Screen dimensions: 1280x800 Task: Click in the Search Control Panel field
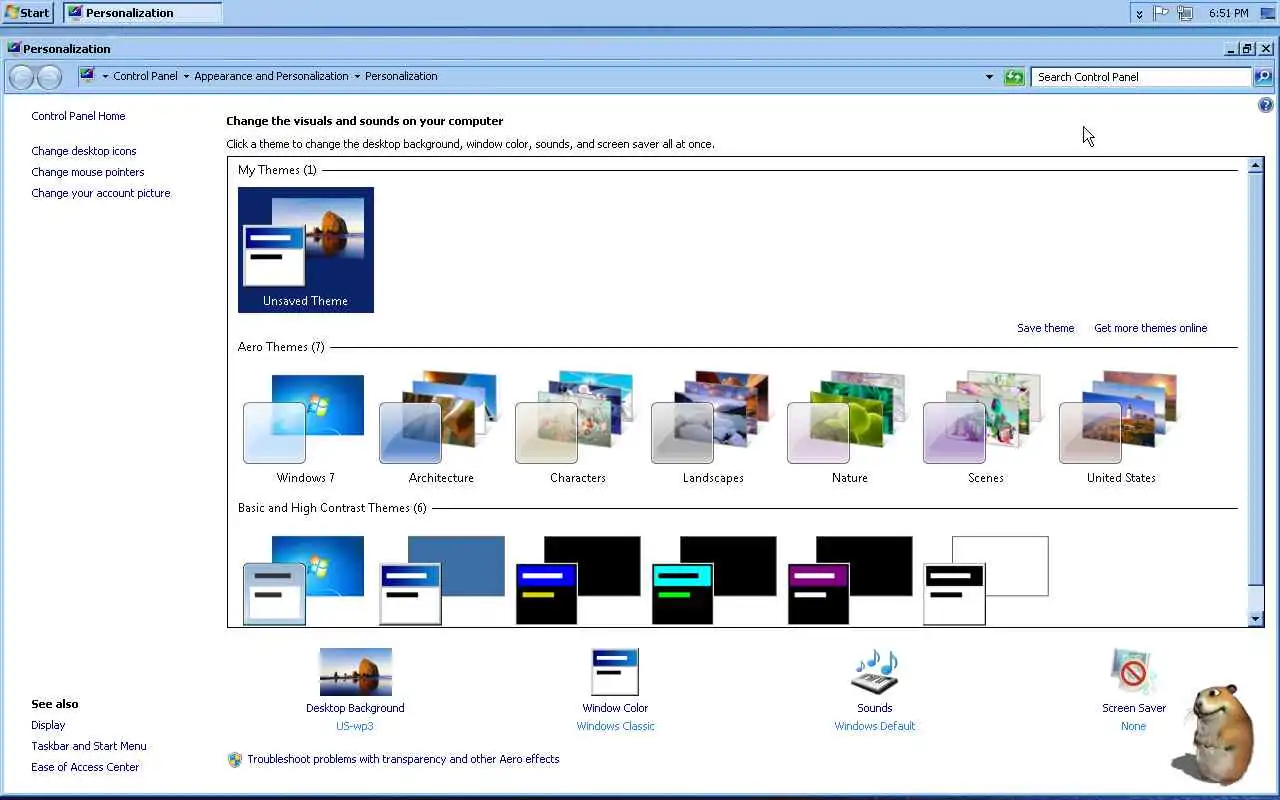coord(1141,77)
